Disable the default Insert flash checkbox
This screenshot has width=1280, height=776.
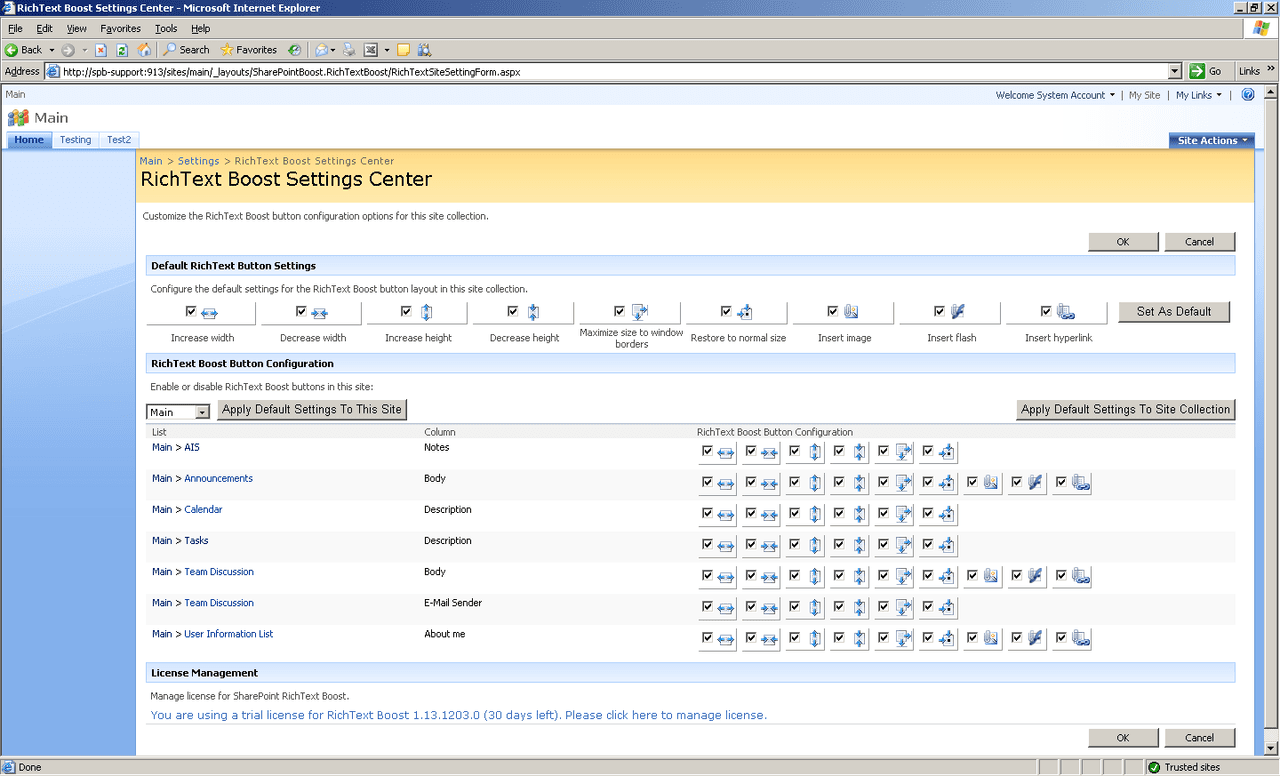click(x=939, y=311)
